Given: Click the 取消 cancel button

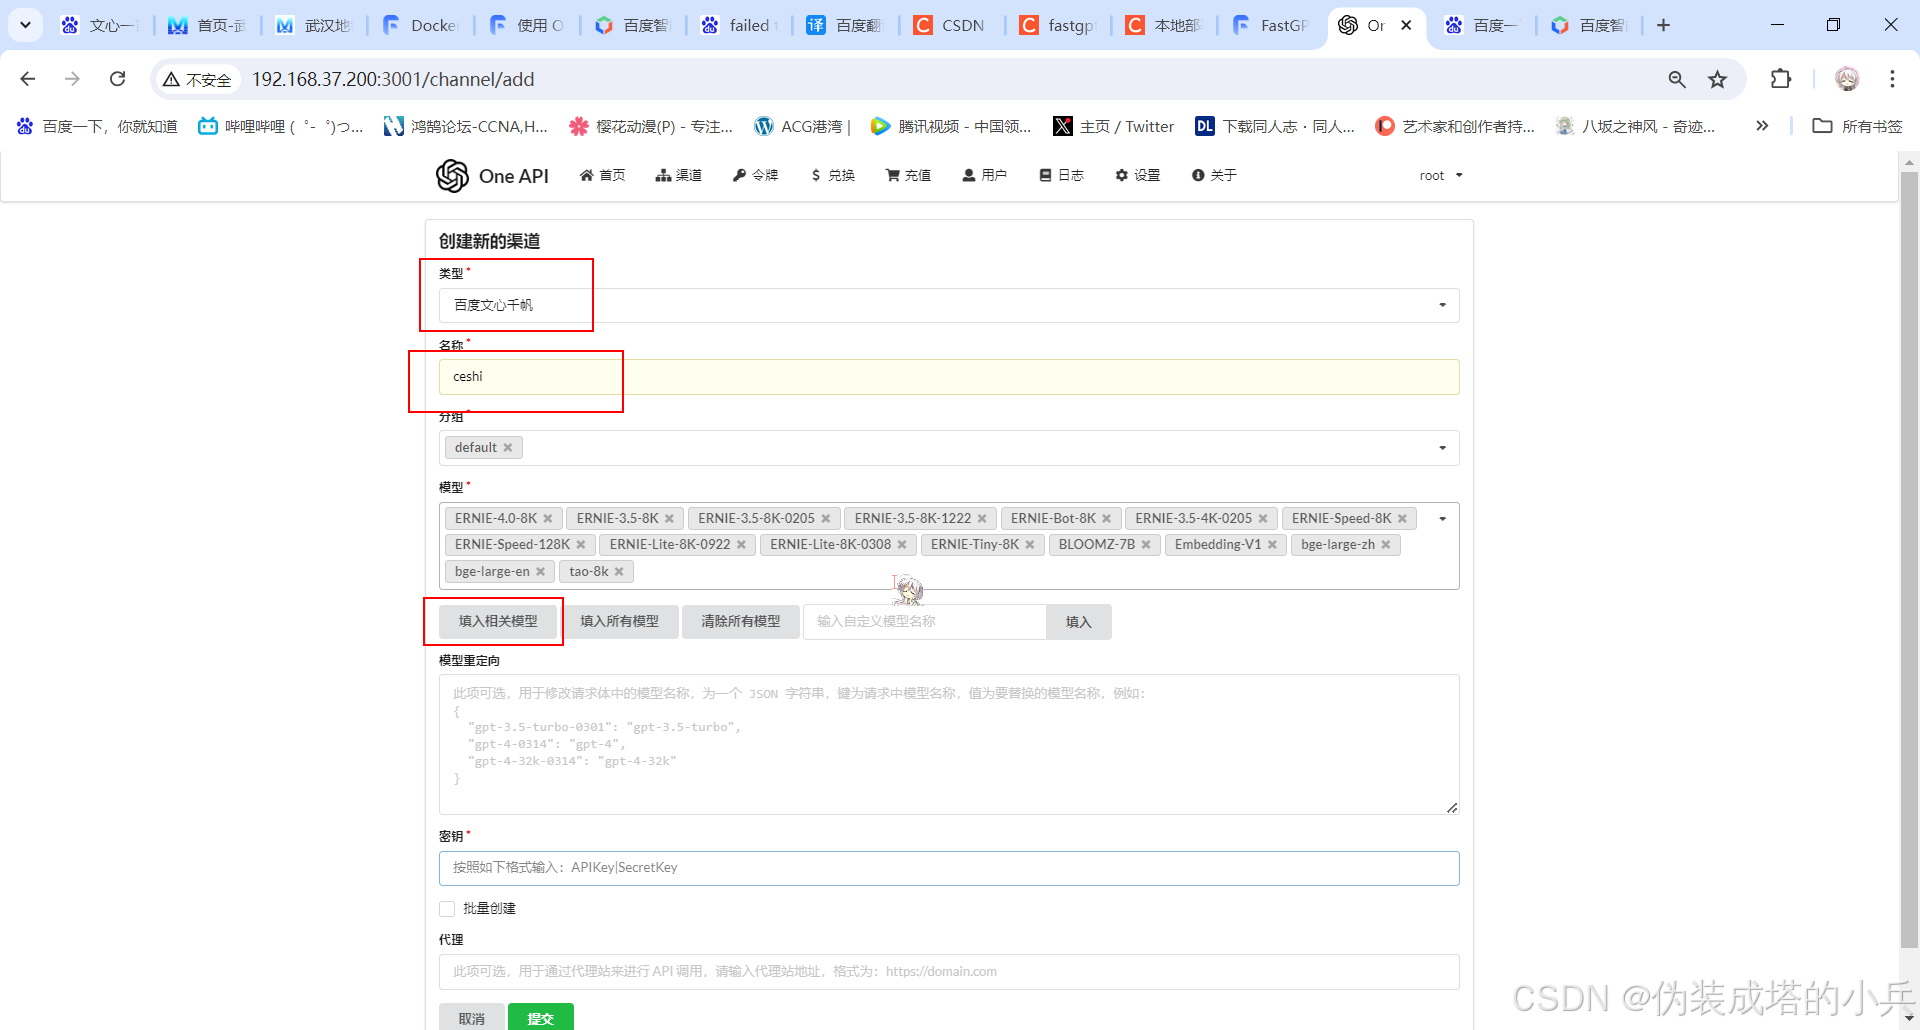Looking at the screenshot, I should (x=472, y=1018).
